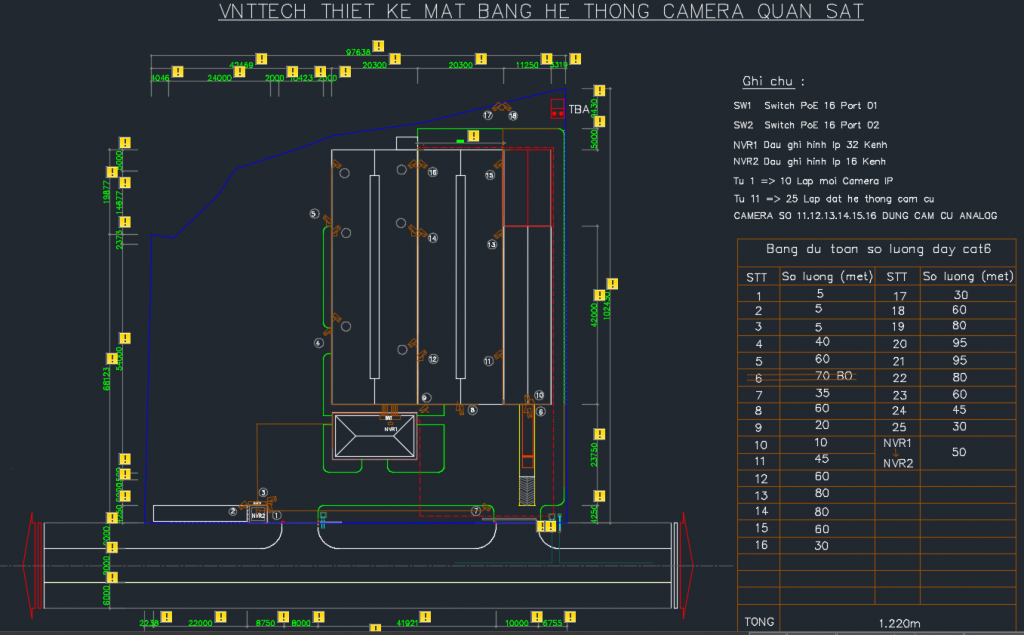
Task: Click camera number 13 circle marker
Action: (x=492, y=244)
